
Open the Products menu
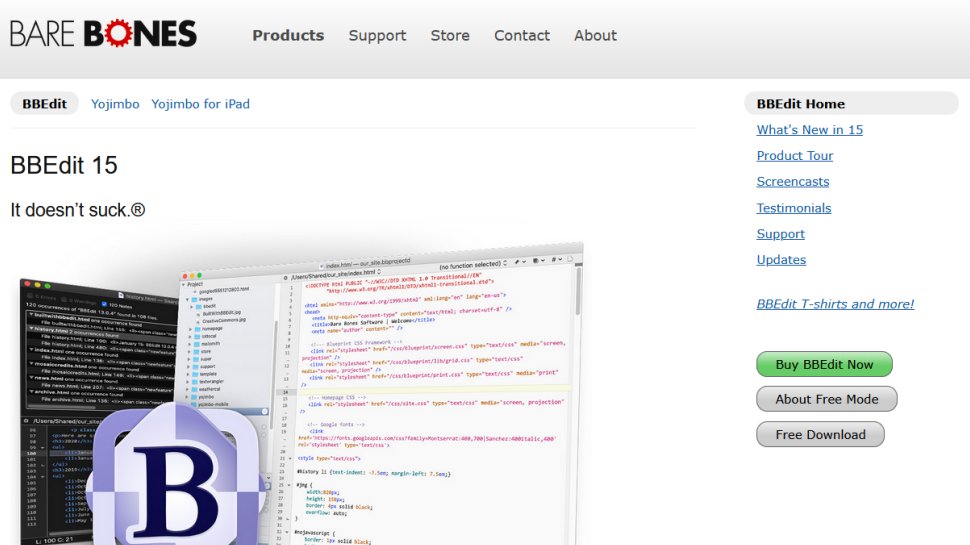coord(288,35)
